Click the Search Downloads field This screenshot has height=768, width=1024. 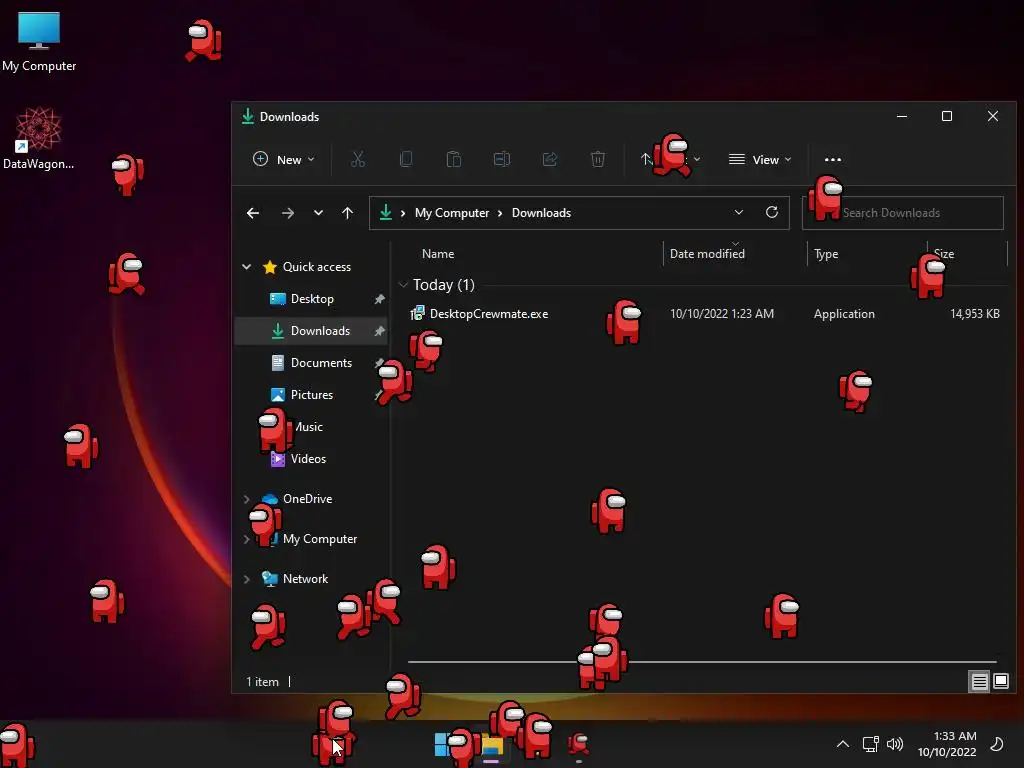pos(903,213)
